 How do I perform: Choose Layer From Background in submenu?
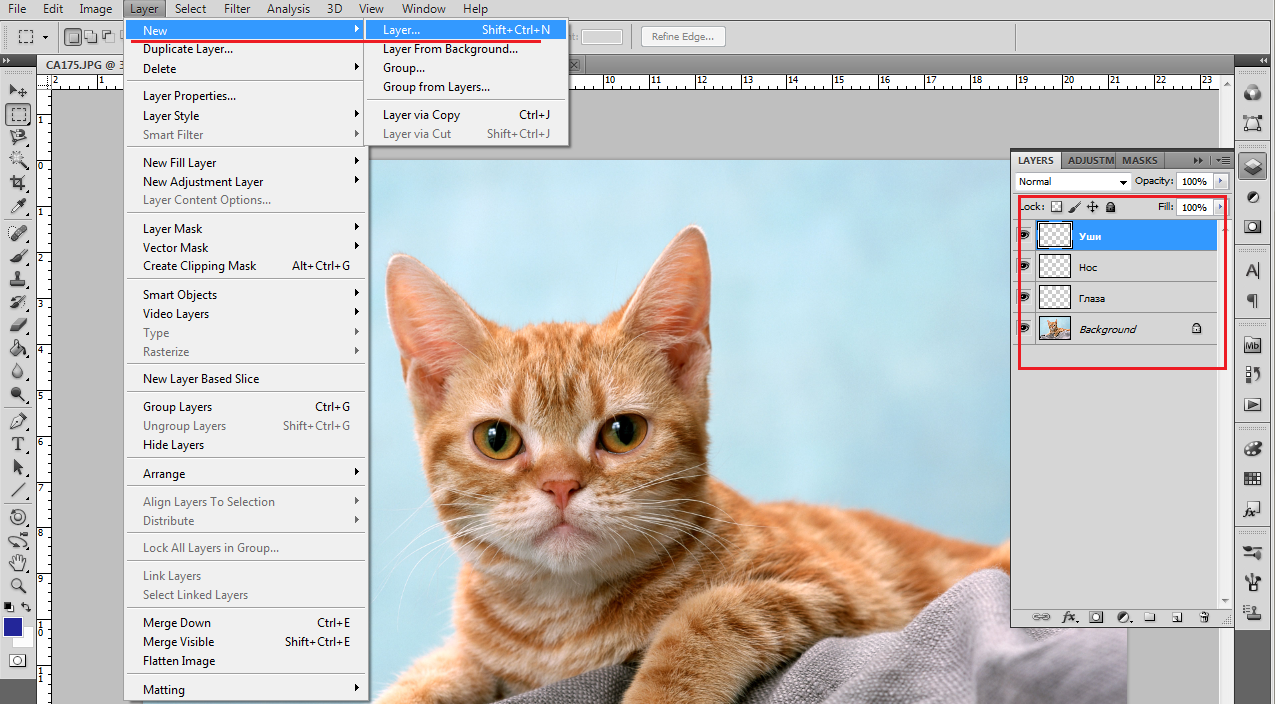(x=450, y=49)
